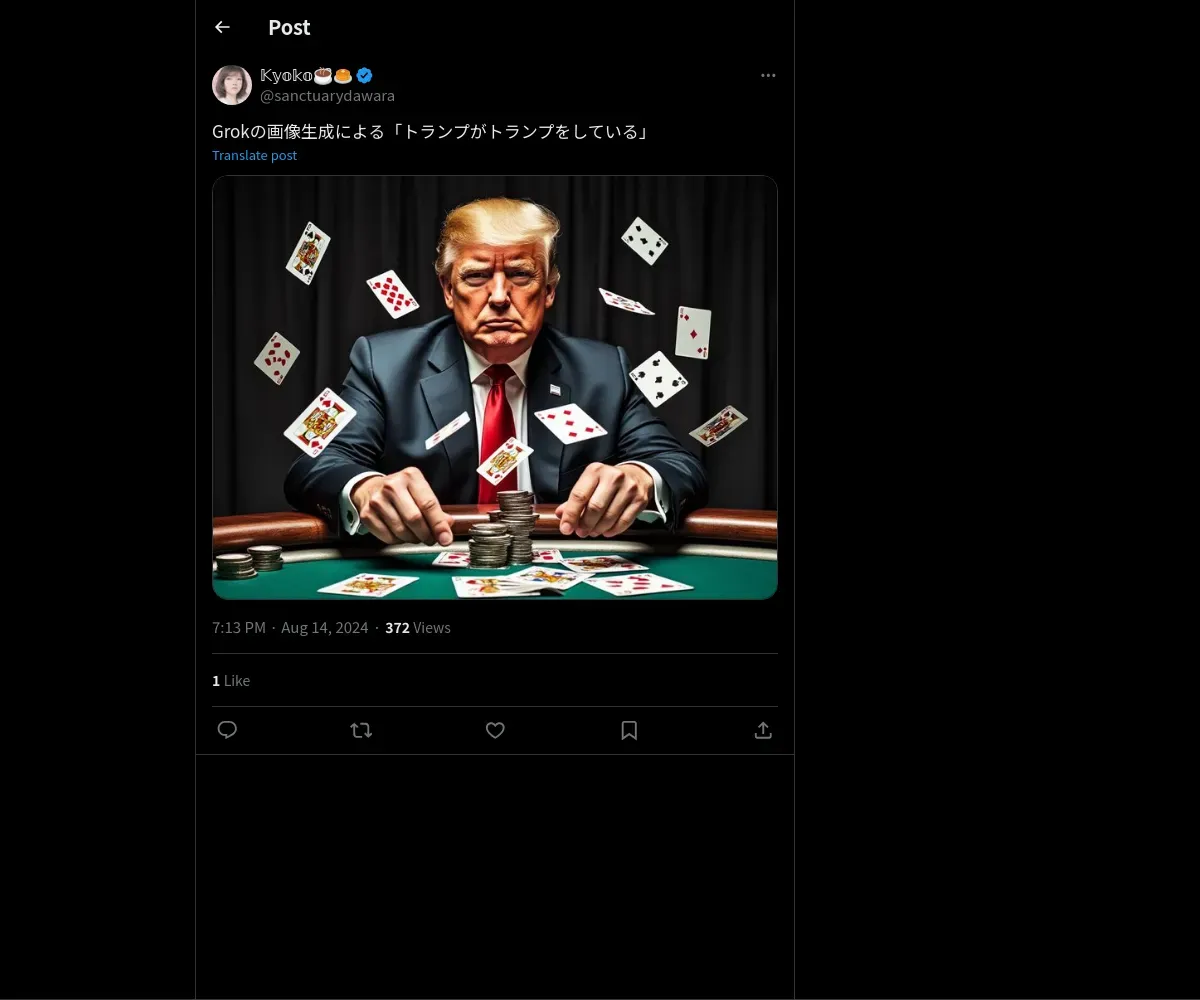This screenshot has width=1200, height=1000.
Task: View the 1 Like list
Action: click(x=231, y=680)
